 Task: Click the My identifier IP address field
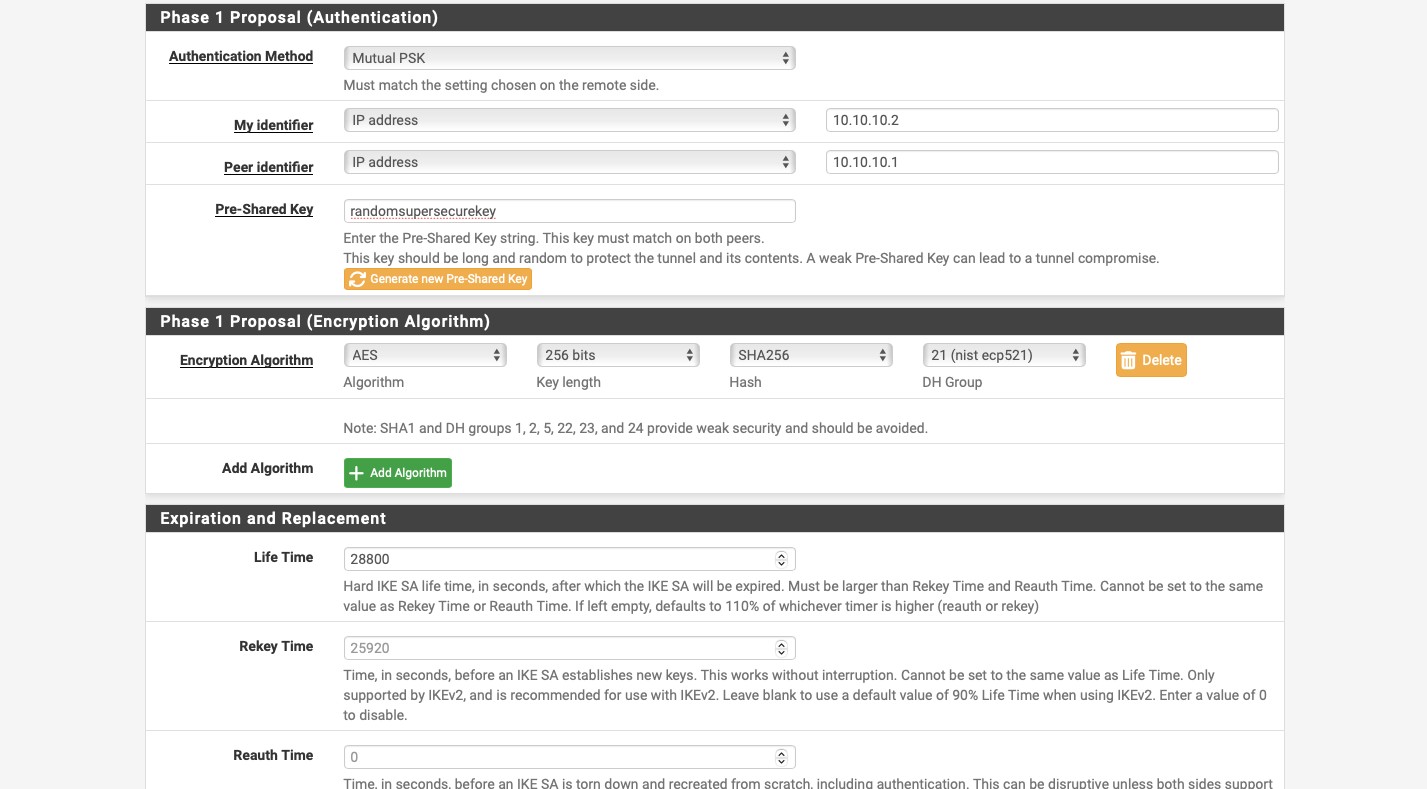click(x=1051, y=120)
